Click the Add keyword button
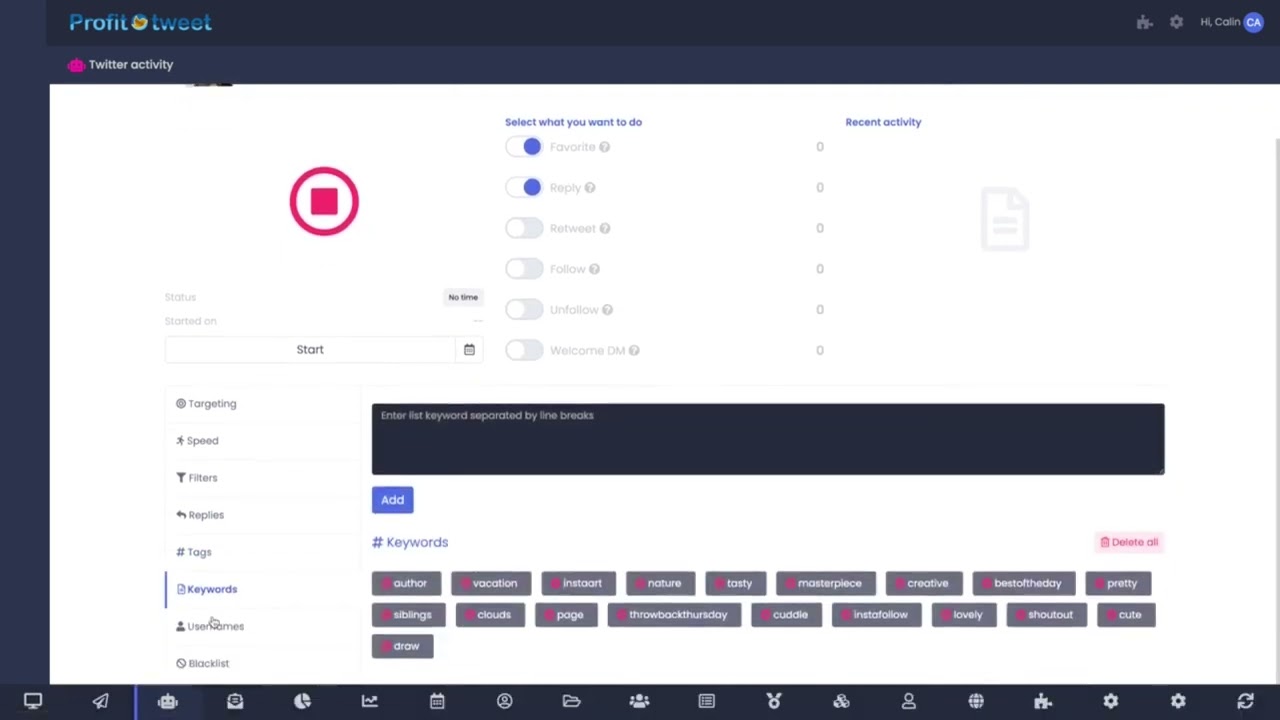 (392, 500)
